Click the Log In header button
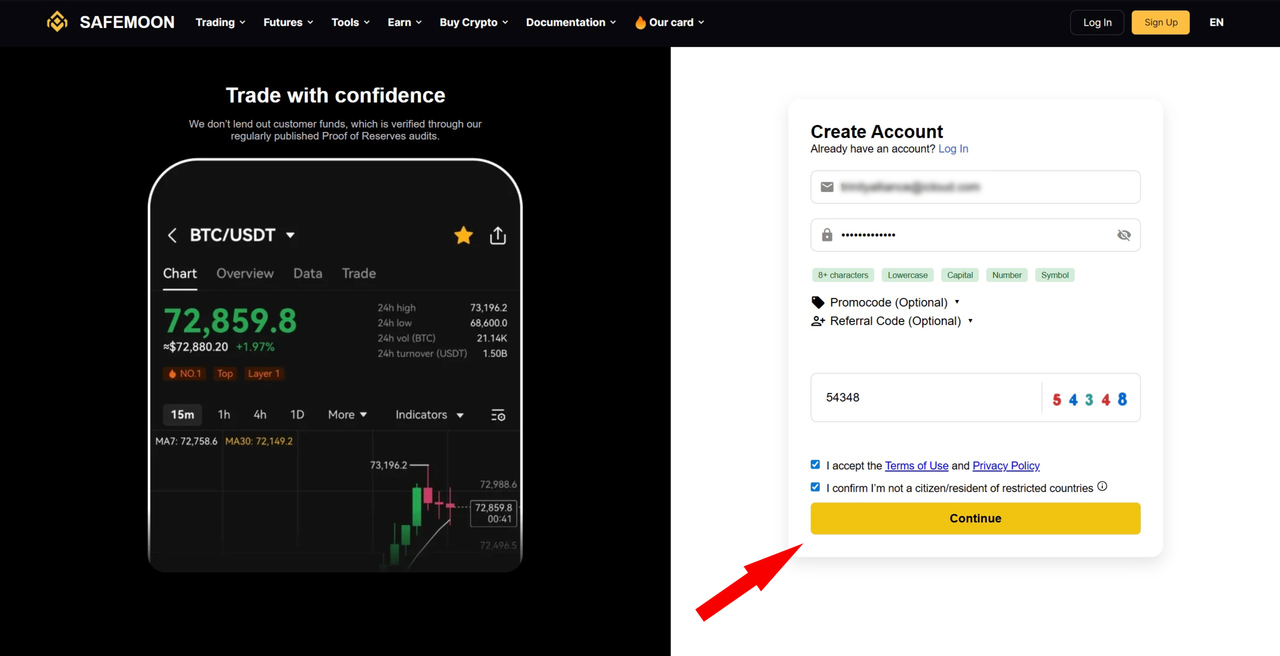1280x656 pixels. coord(1097,22)
